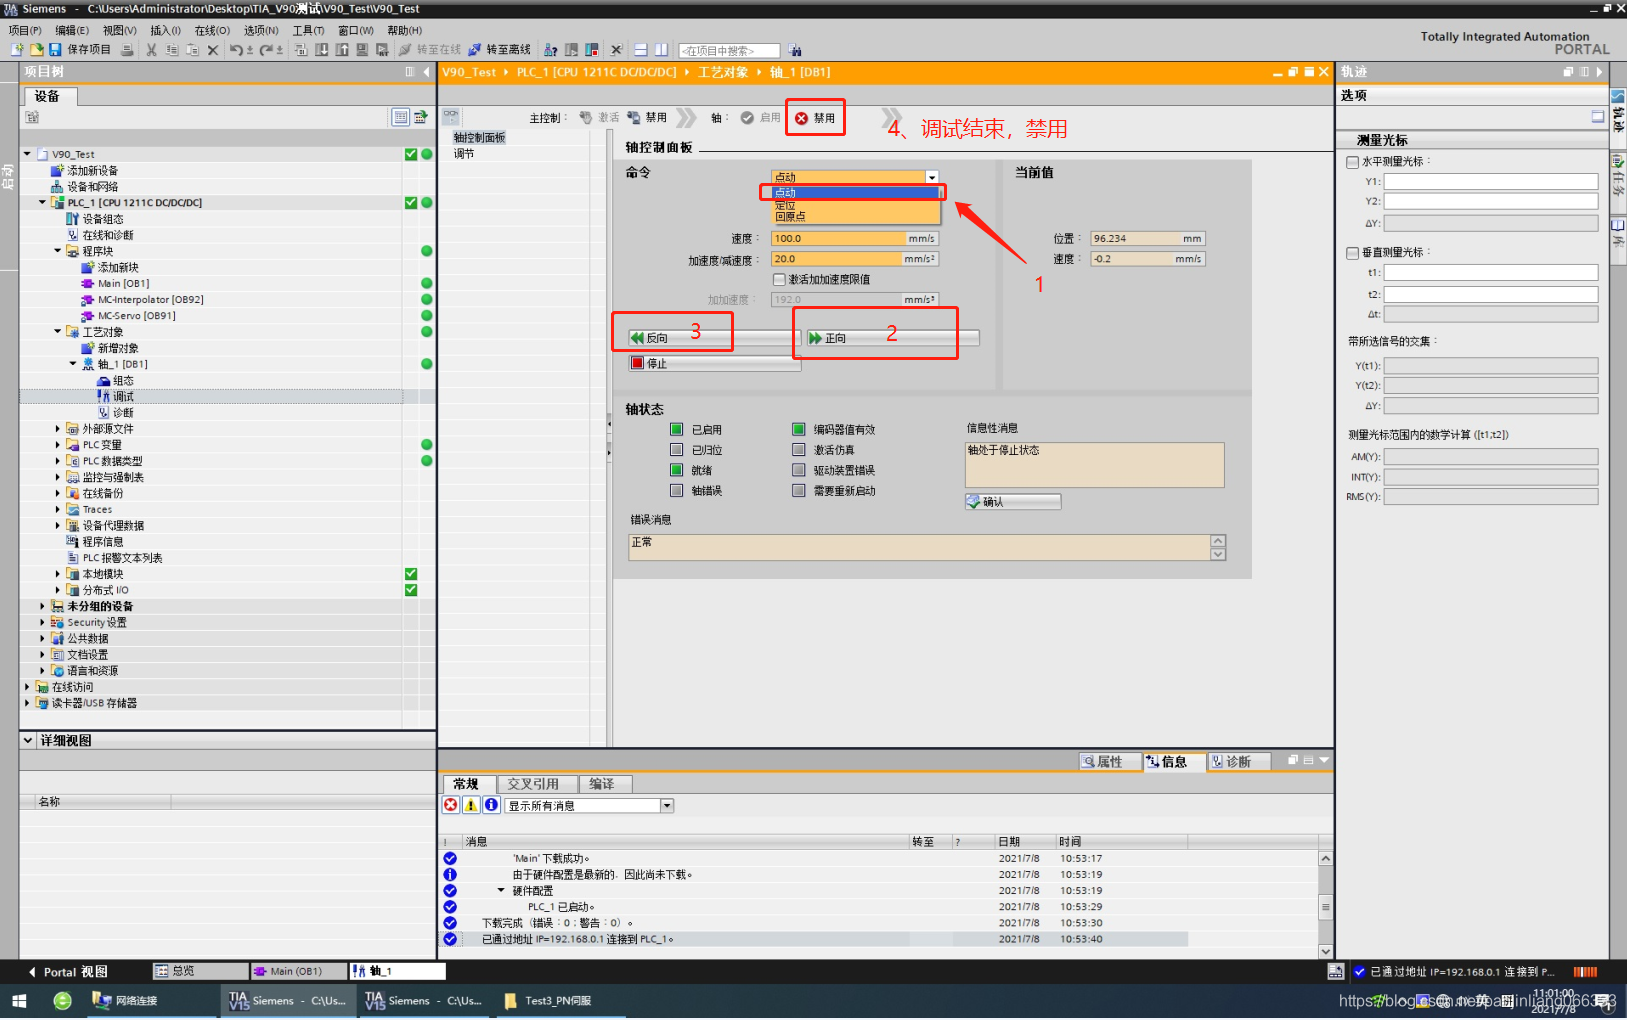1627x1020 pixels.
Task: Open the 帮助(H) menu
Action: [404, 30]
